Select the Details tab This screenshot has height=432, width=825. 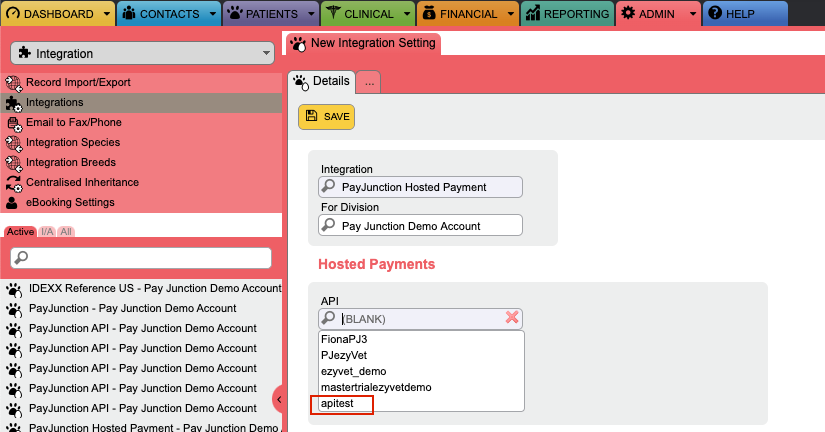(x=321, y=82)
